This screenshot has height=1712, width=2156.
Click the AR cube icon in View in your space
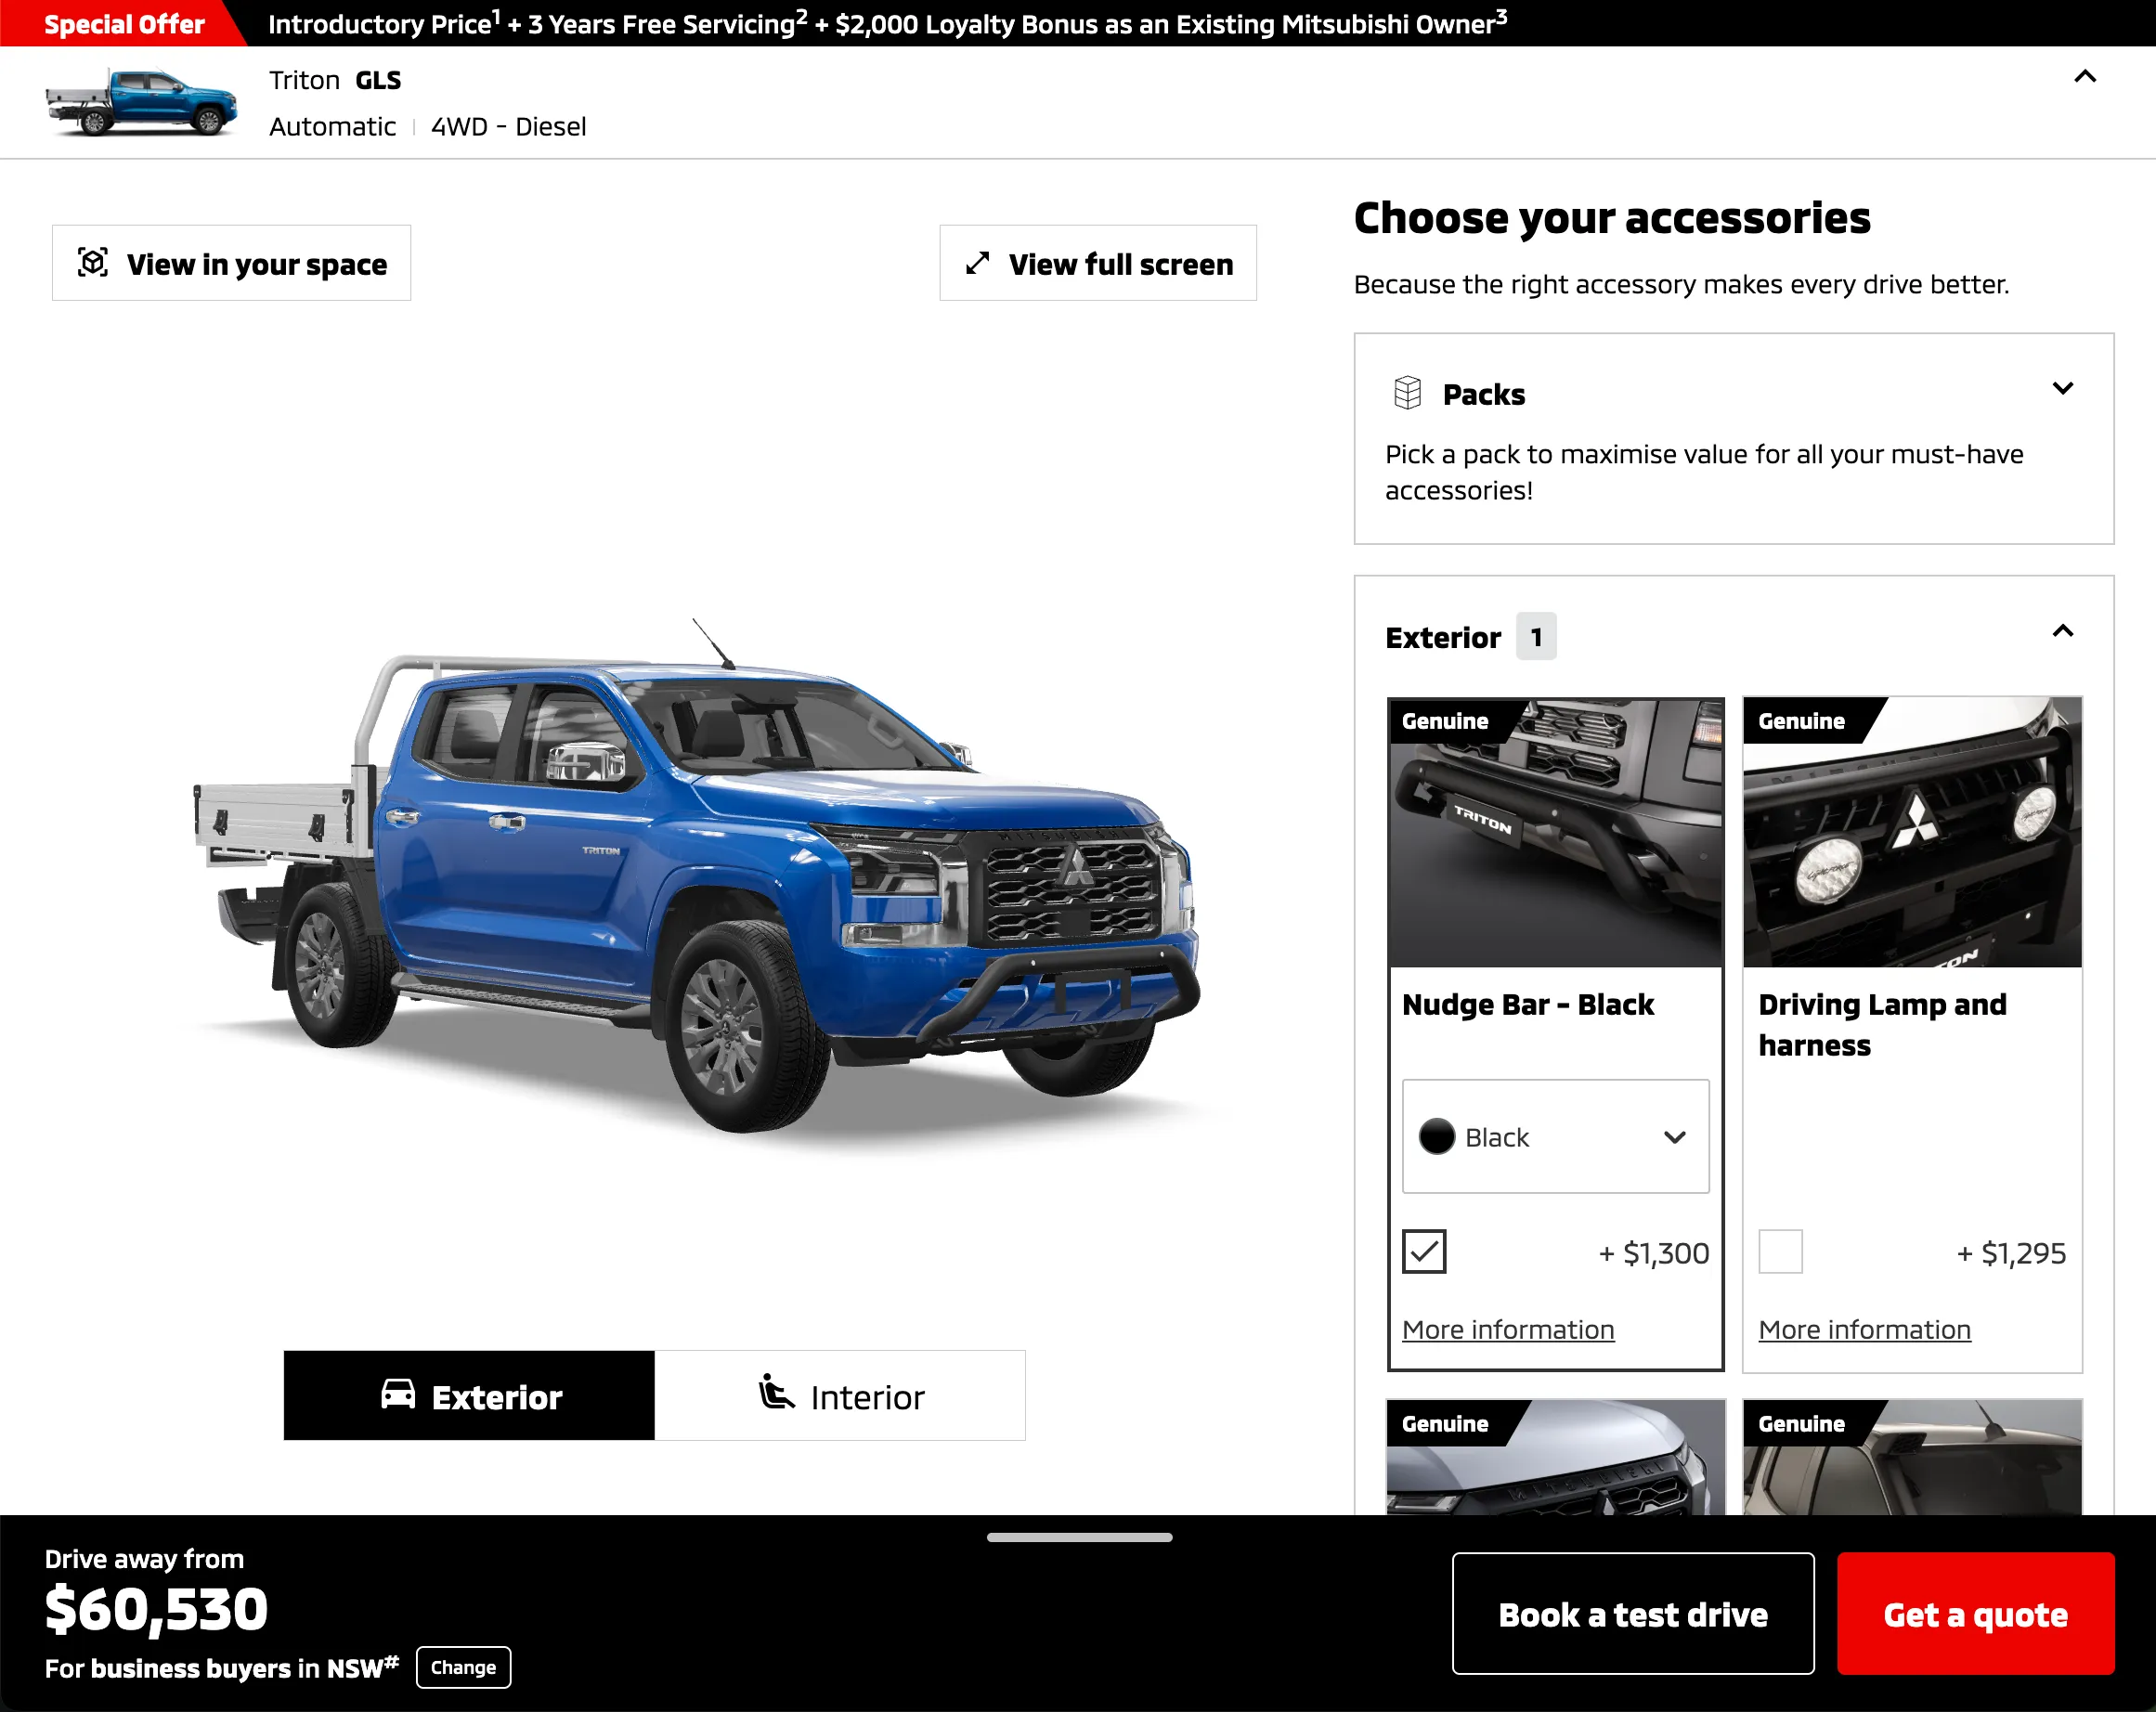[x=93, y=263]
